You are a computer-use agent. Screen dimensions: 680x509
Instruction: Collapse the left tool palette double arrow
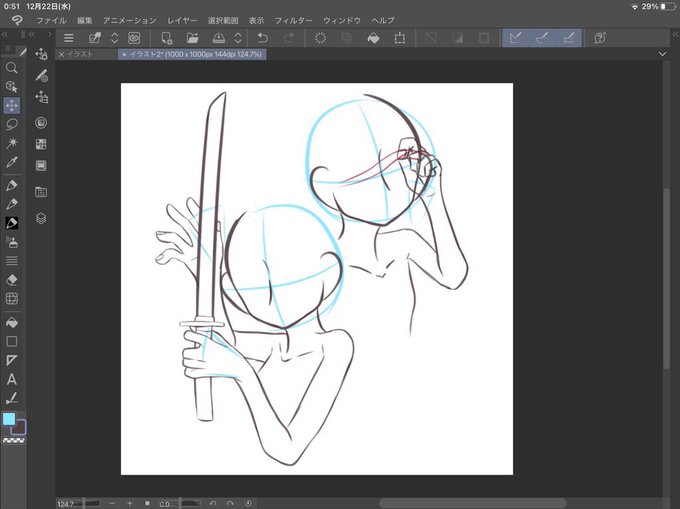4,34
